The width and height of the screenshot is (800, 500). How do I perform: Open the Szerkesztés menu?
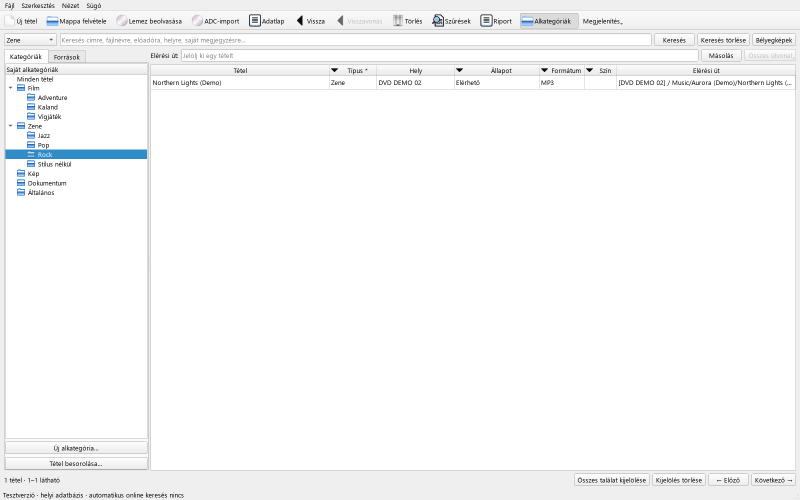tap(38, 6)
